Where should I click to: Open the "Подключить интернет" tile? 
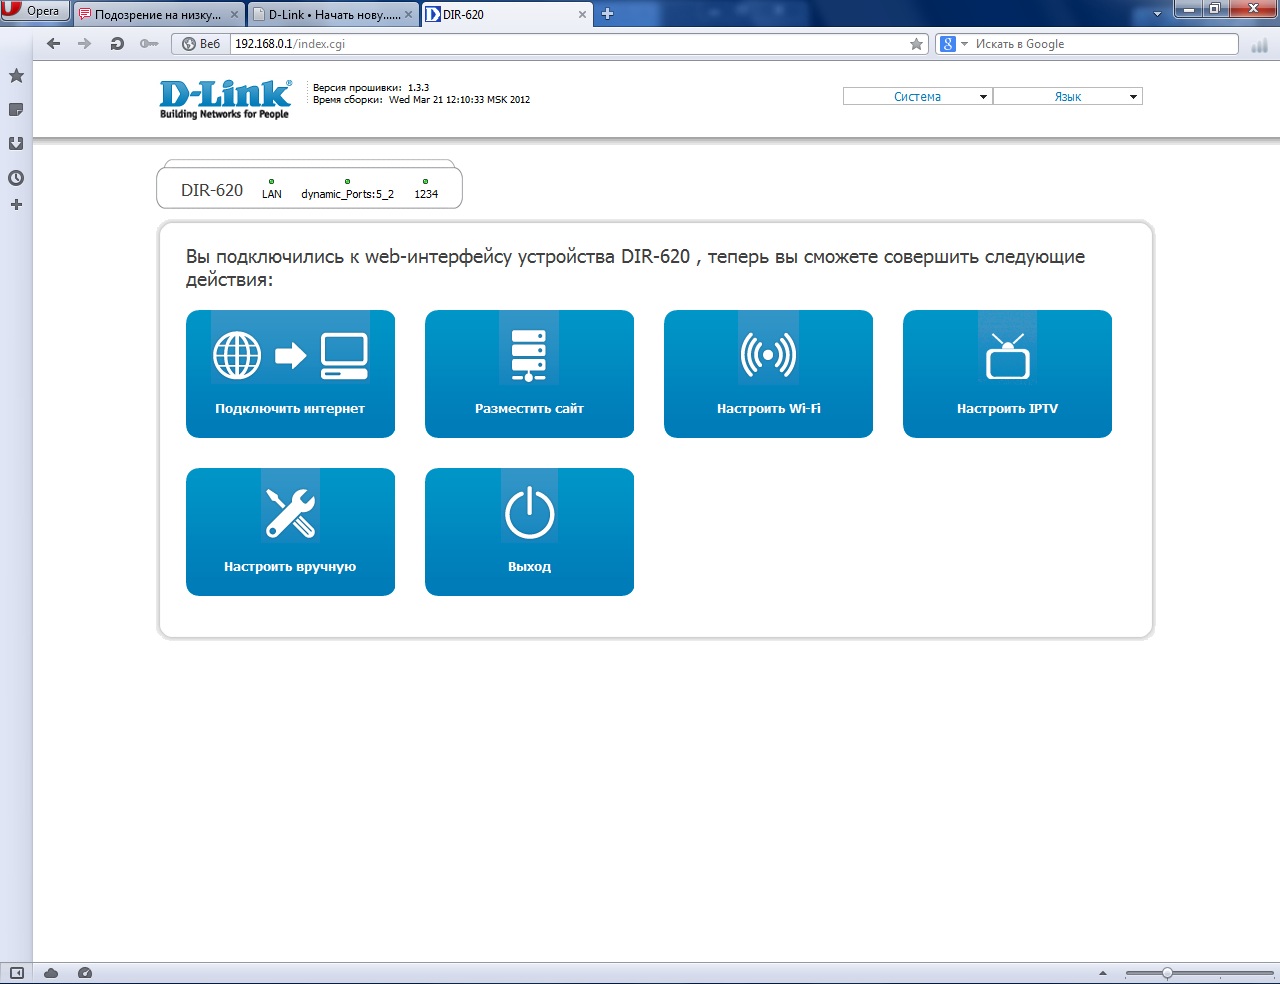point(290,374)
